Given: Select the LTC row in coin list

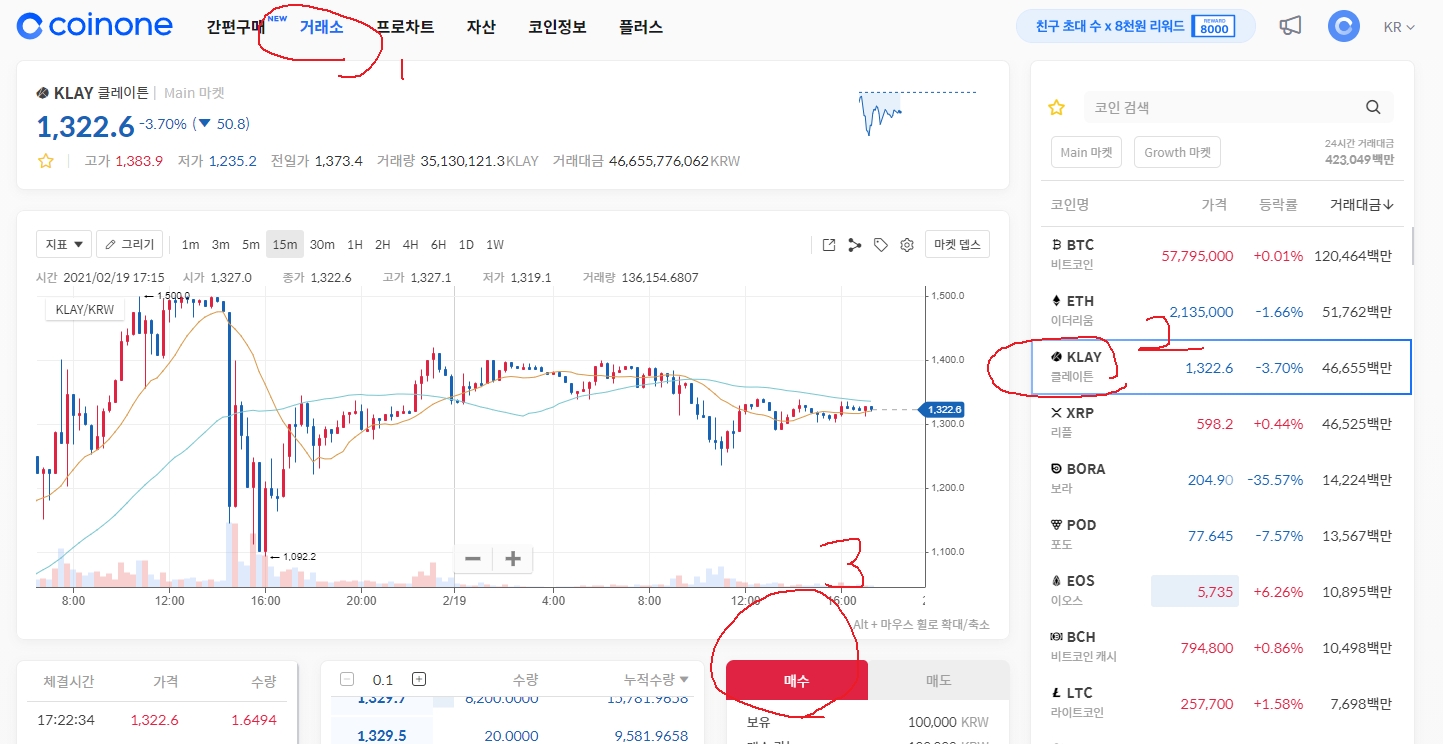Looking at the screenshot, I should (1221, 703).
